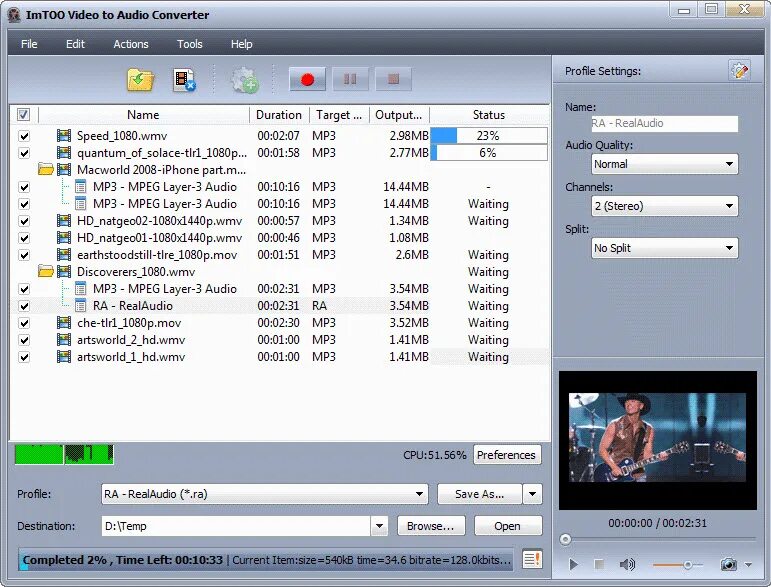Click the Add Profile gear icon
Screen dimensions: 771x587
point(244,80)
